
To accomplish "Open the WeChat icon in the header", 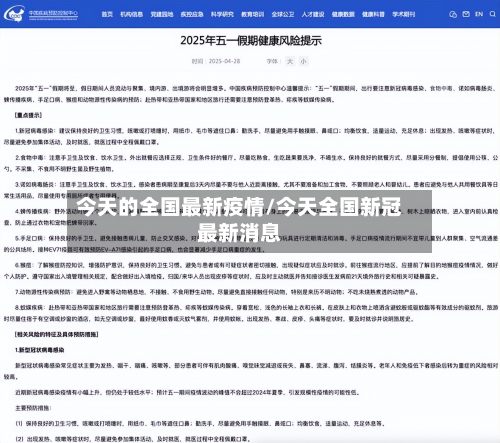I will tap(453, 14).
